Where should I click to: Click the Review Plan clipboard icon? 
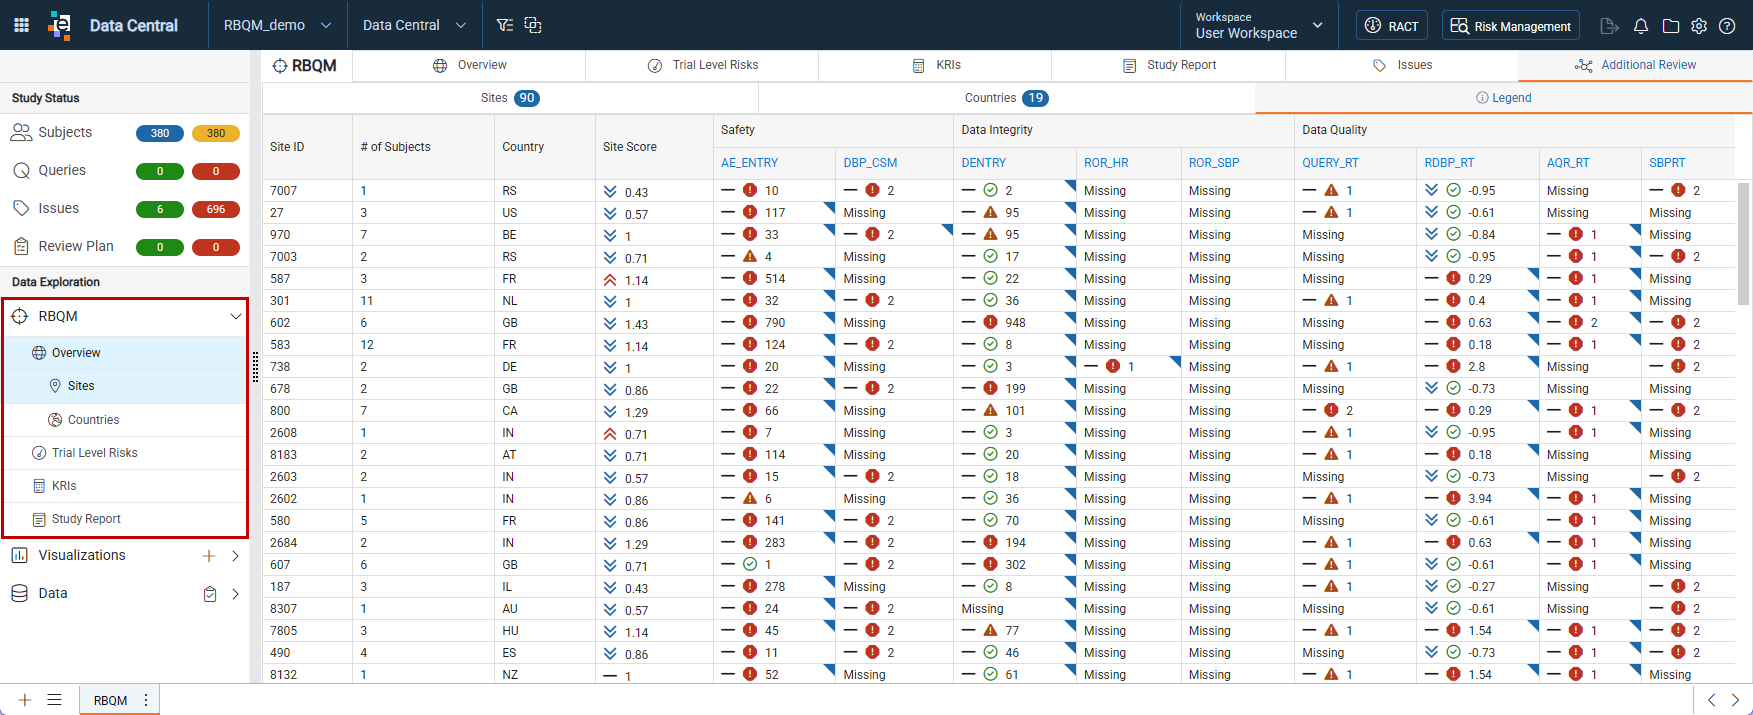[x=21, y=246]
